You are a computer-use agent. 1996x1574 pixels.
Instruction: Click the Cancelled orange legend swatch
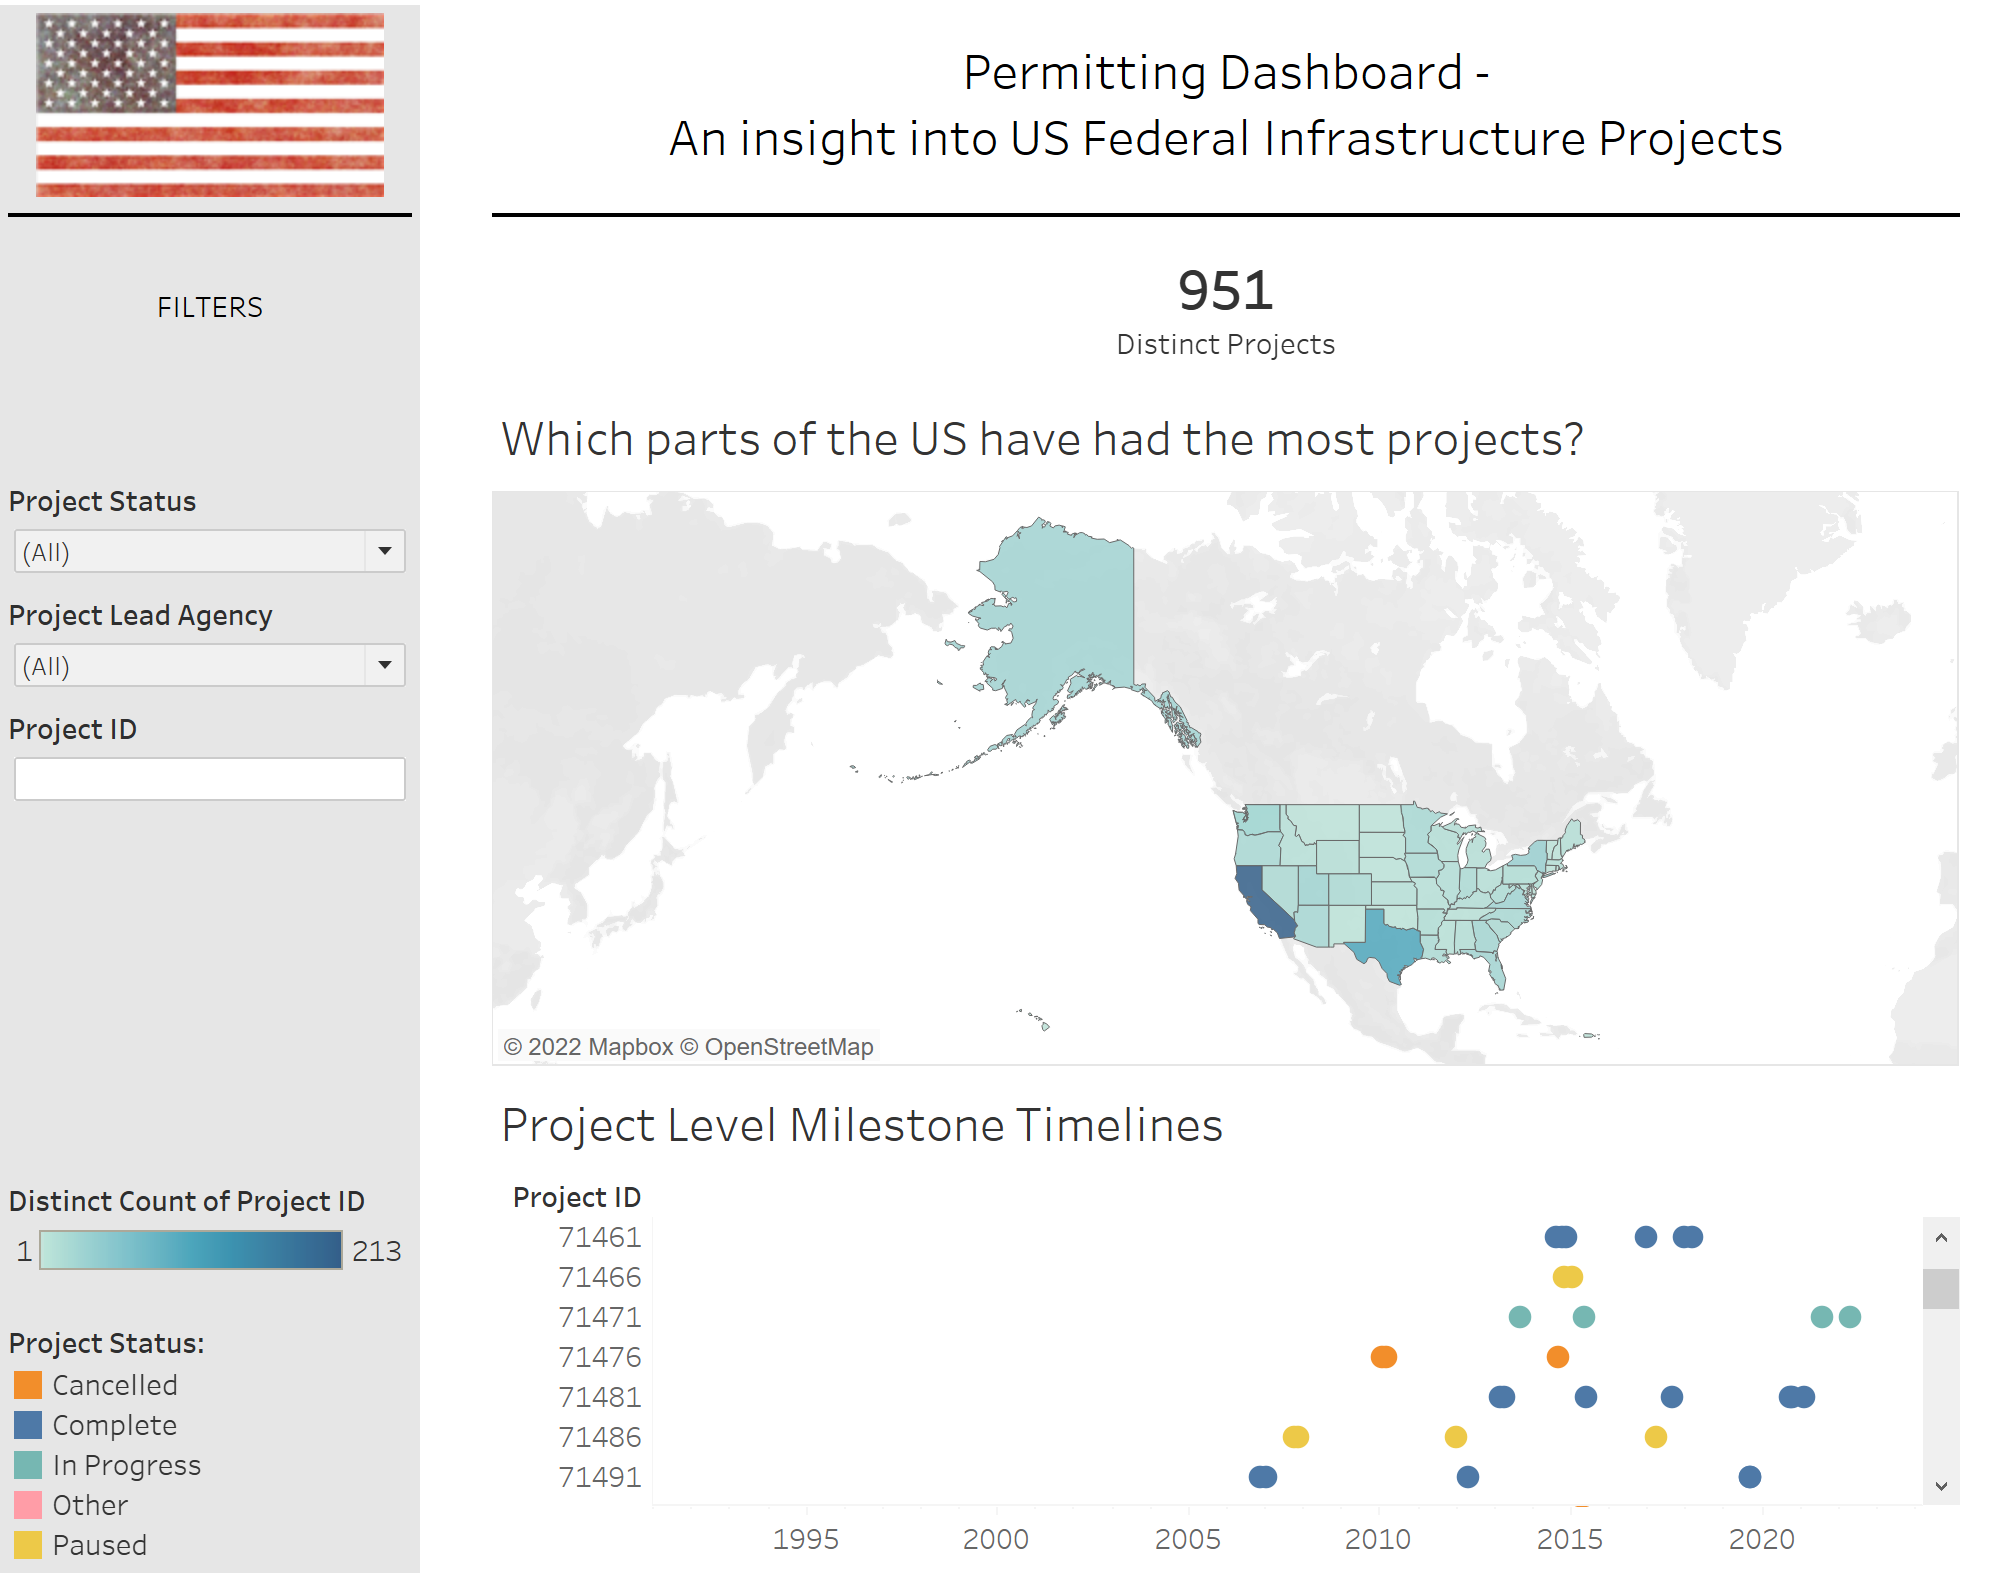(x=28, y=1385)
